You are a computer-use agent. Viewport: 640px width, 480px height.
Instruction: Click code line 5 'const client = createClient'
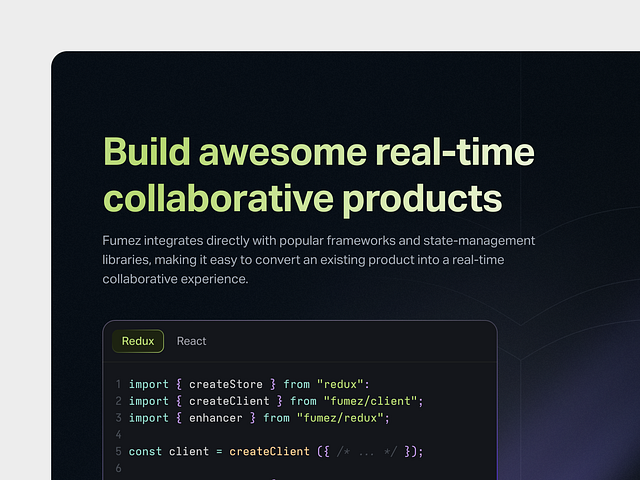(x=276, y=451)
